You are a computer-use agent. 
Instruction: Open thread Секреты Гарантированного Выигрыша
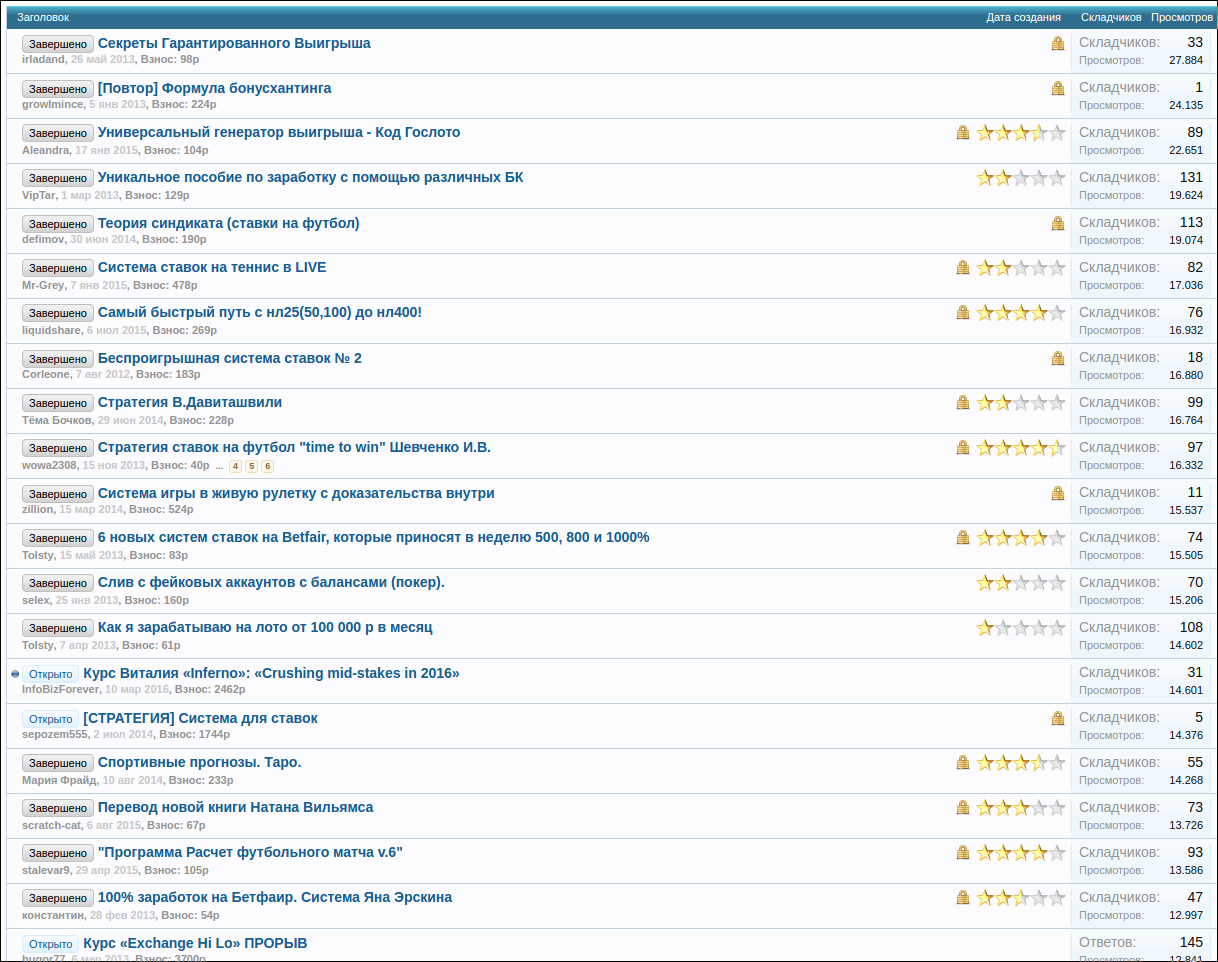pos(234,43)
